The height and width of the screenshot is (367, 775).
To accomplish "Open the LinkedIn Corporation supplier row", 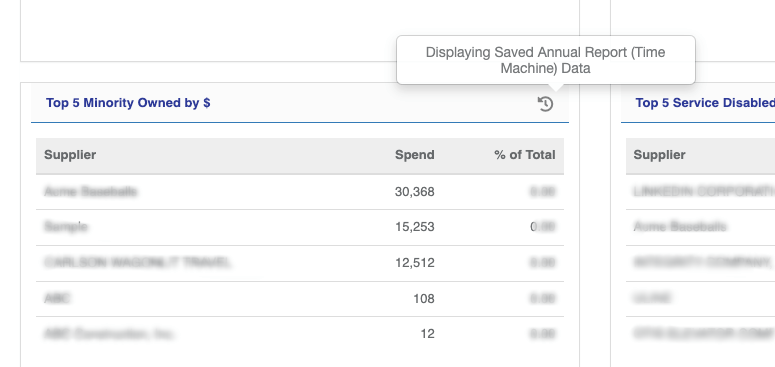I will tap(700, 192).
